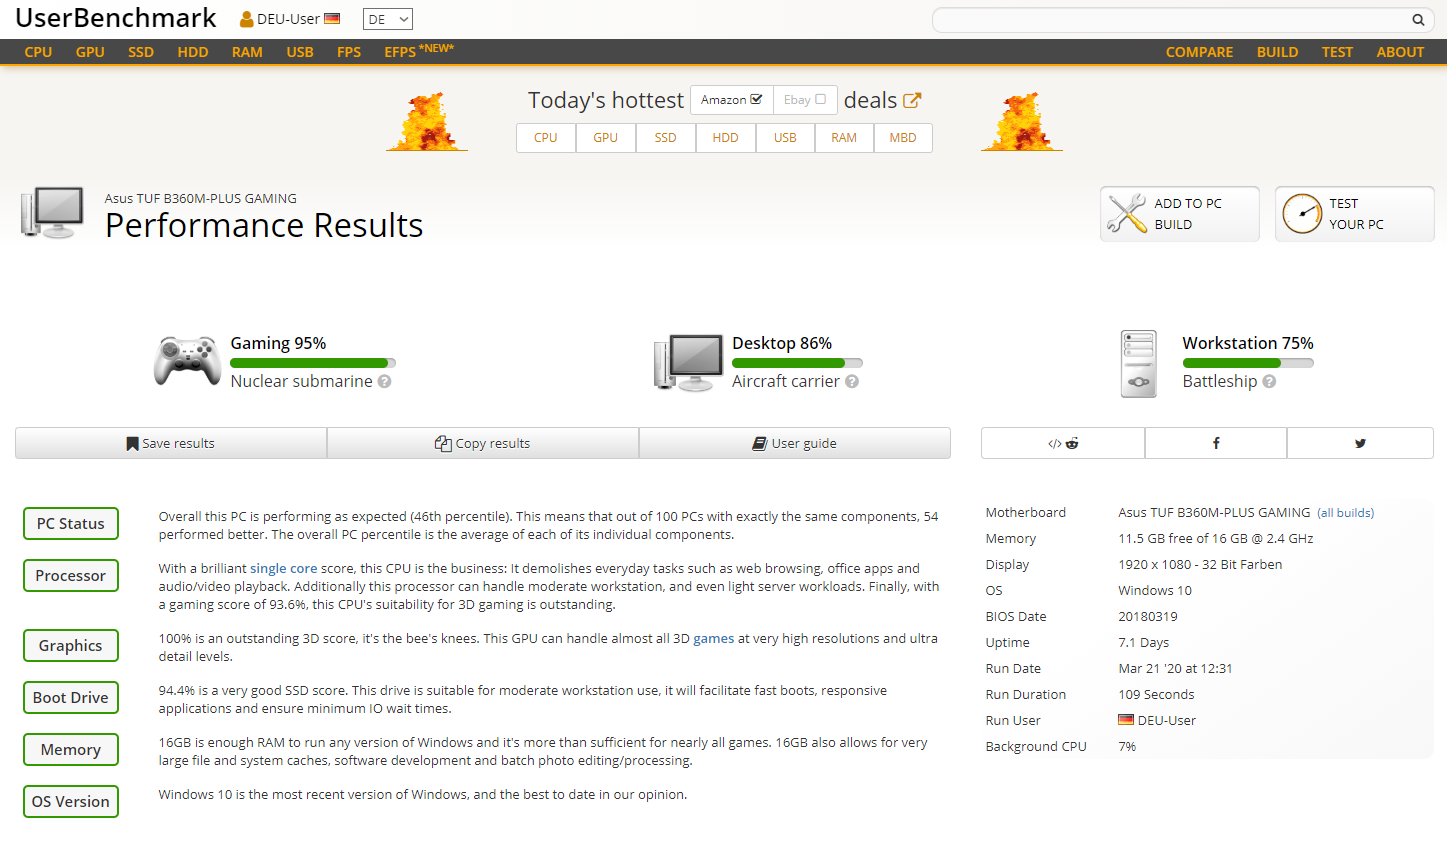Click the Desktop 86% progress bar
This screenshot has height=846, width=1447.
(797, 363)
